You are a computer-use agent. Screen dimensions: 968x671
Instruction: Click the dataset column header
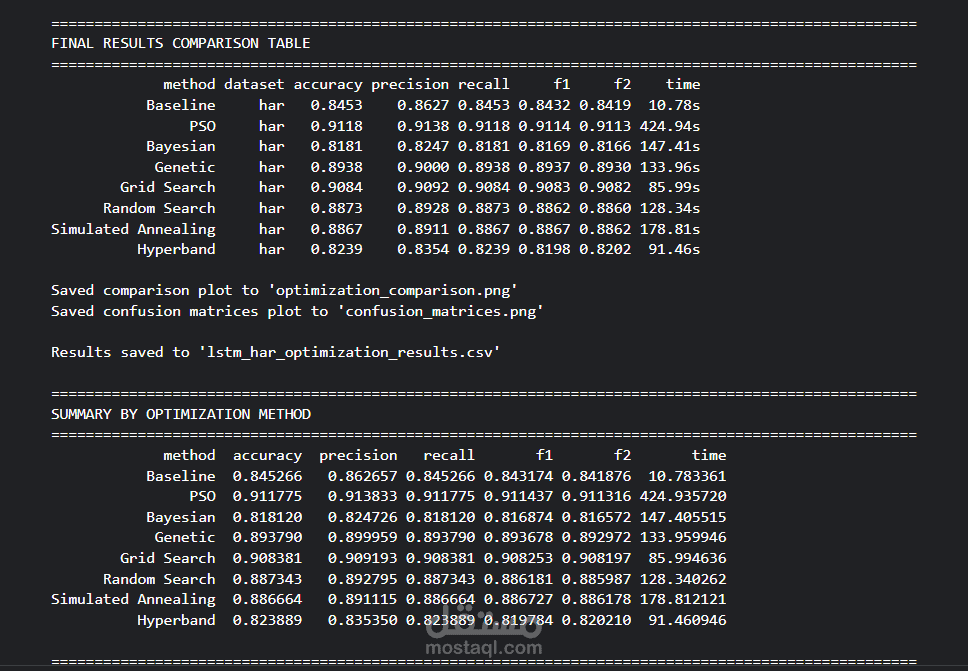tap(254, 85)
